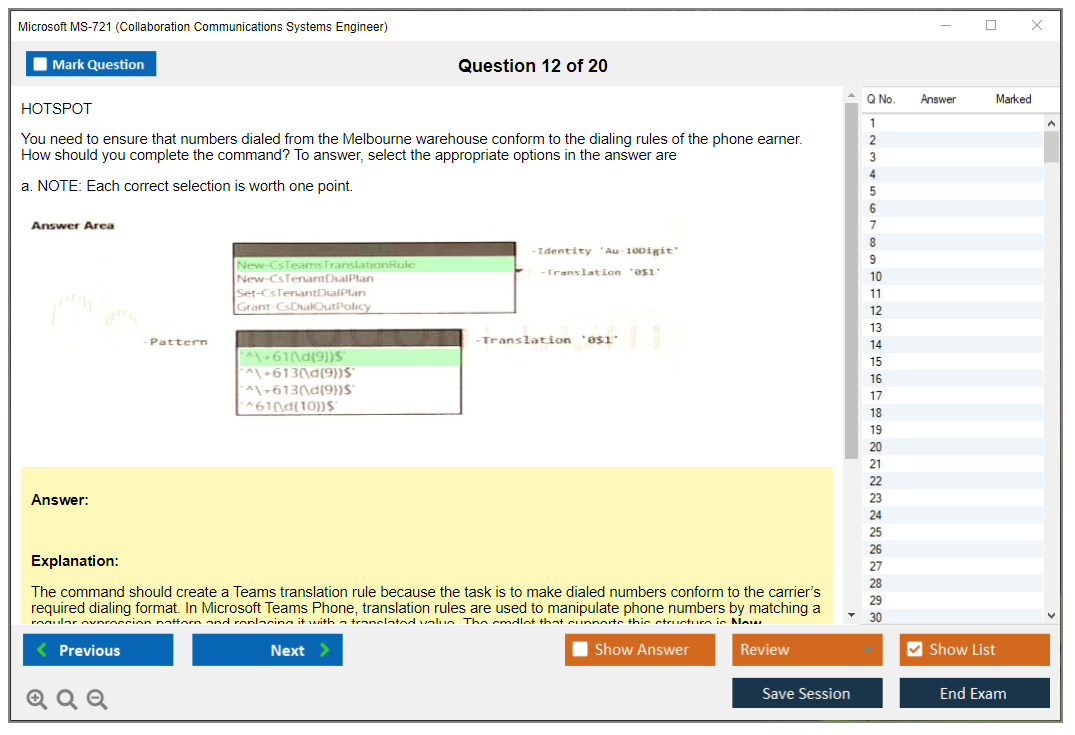Click the question pane scrollbar thumb
The height and width of the screenshot is (735, 1075).
coord(851,280)
